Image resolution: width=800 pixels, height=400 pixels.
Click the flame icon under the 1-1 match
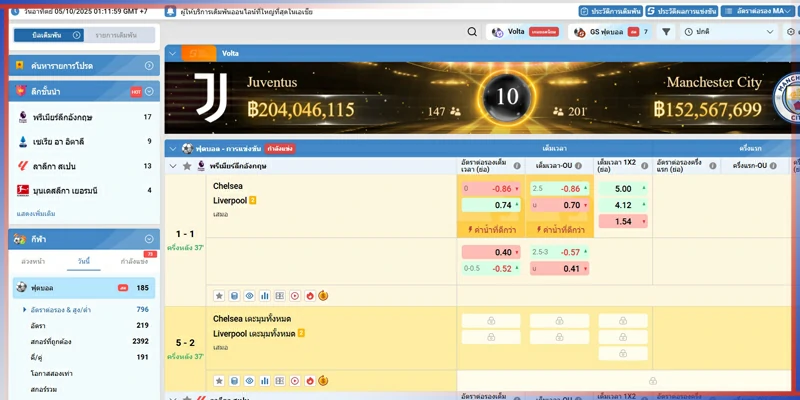309,296
